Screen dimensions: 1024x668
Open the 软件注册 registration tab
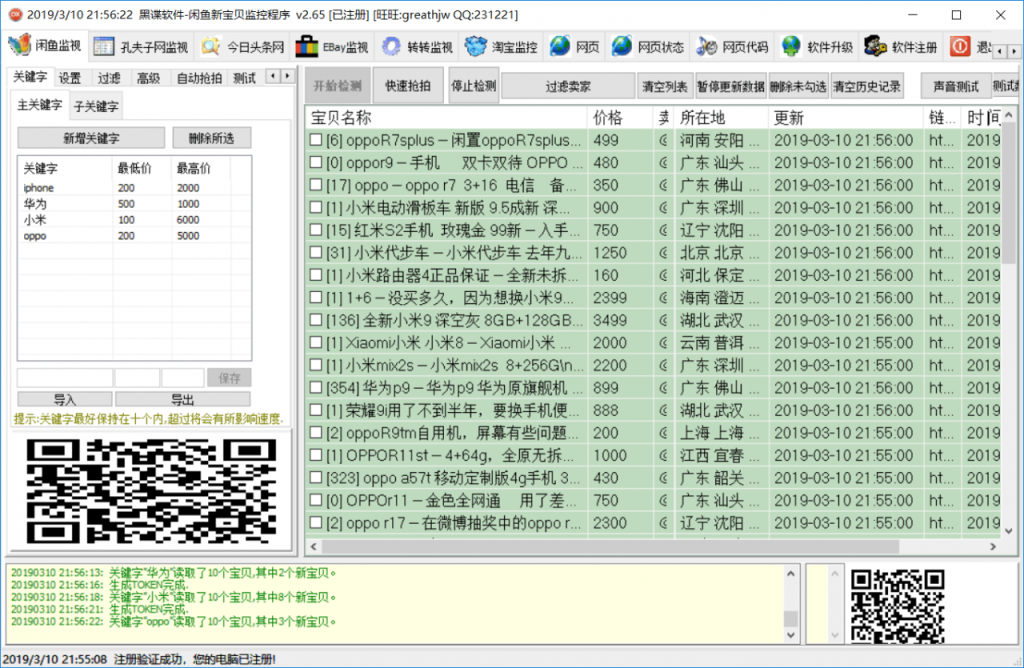click(876, 47)
